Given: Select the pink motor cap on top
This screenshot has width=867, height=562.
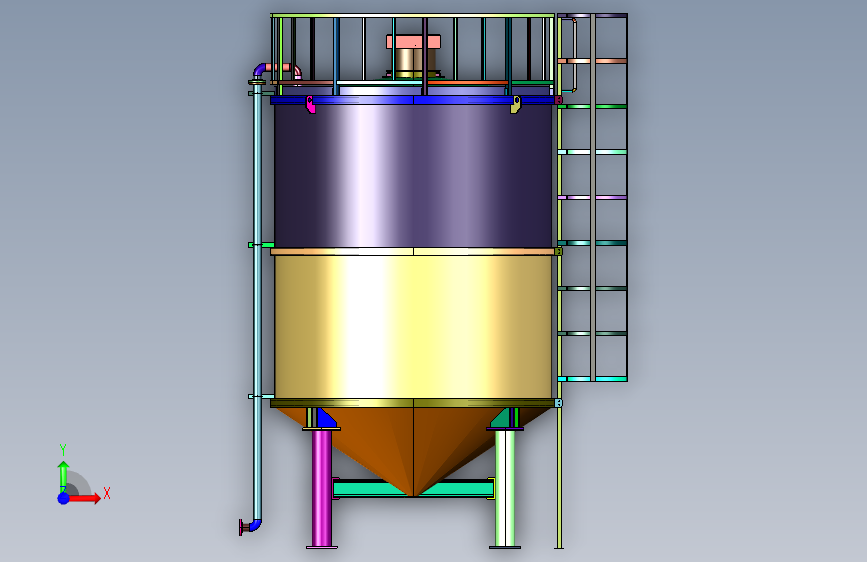Looking at the screenshot, I should 414,41.
